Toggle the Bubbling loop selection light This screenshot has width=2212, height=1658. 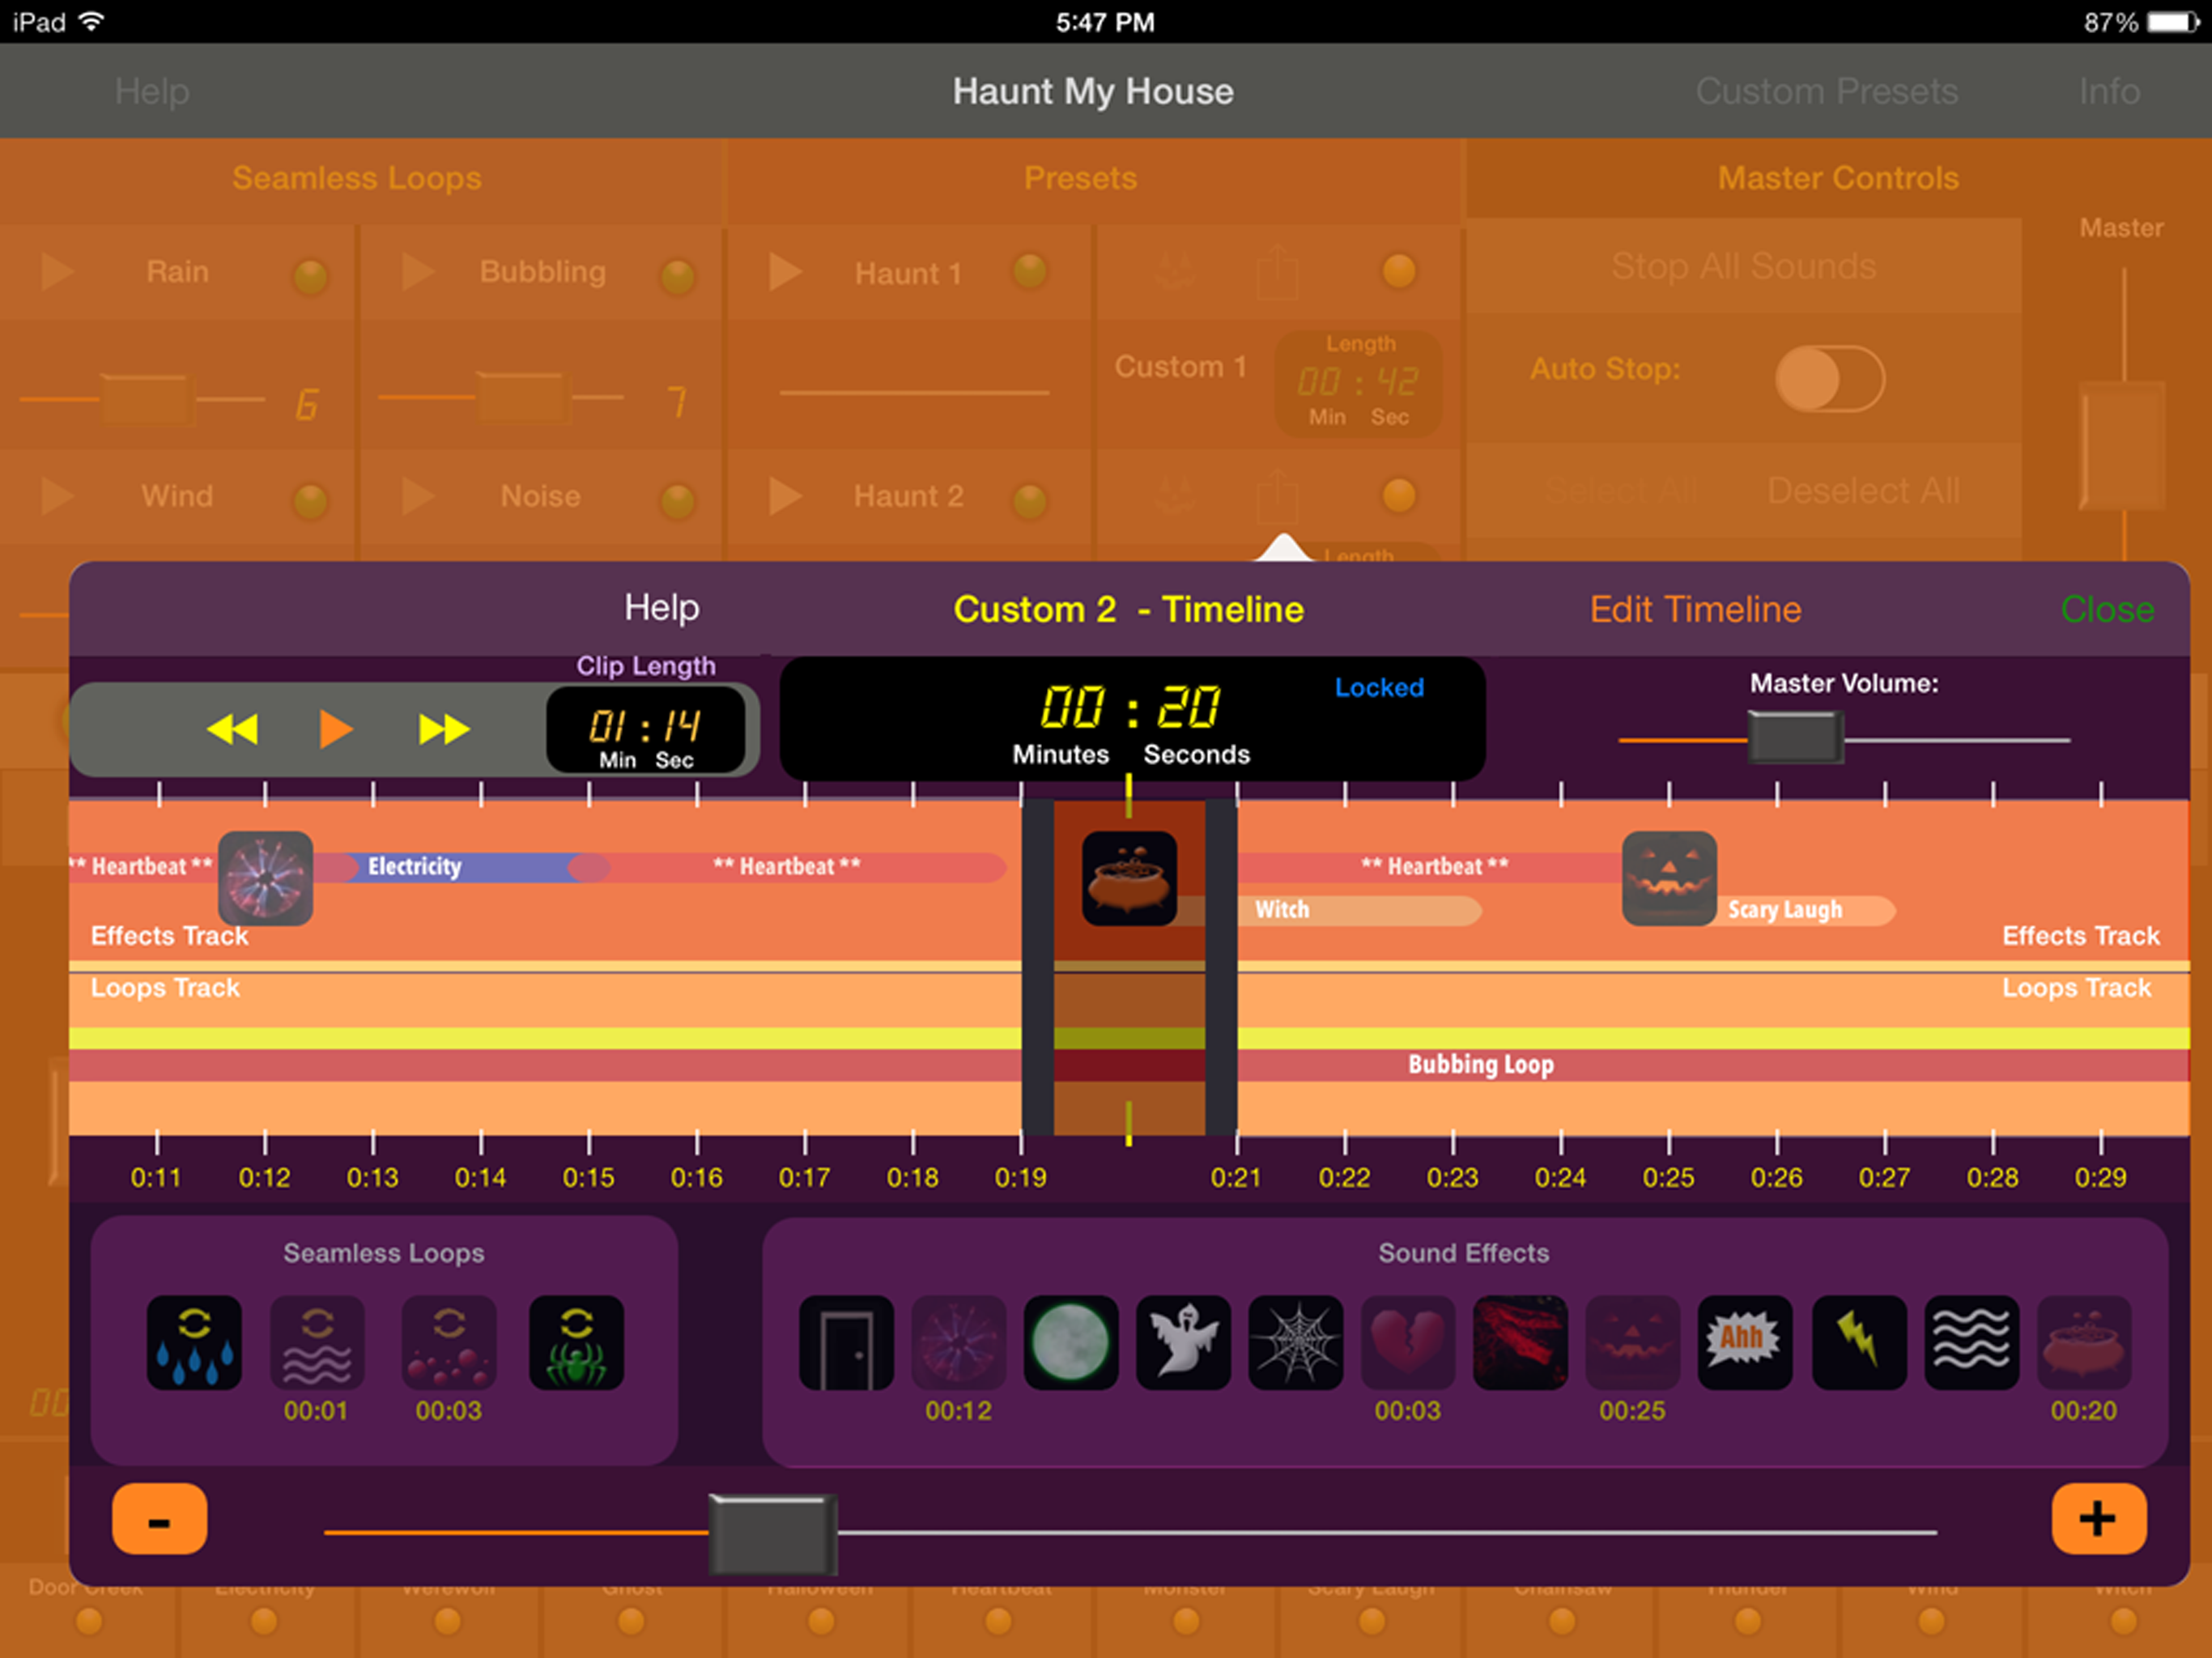click(678, 276)
